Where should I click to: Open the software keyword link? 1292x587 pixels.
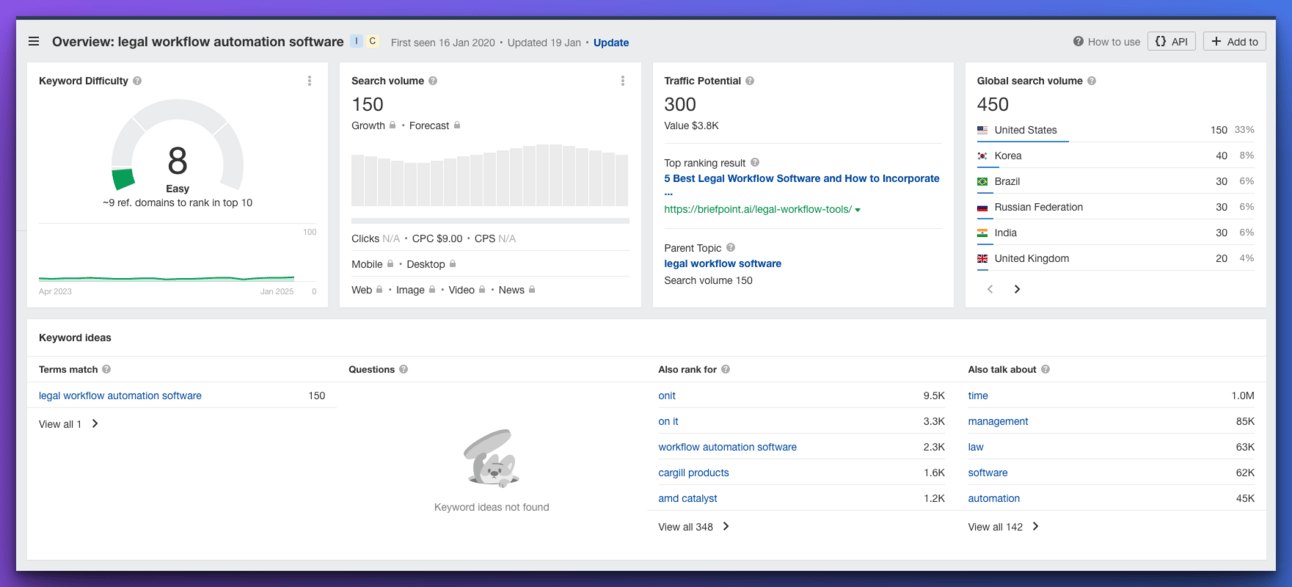pyautogui.click(x=988, y=473)
